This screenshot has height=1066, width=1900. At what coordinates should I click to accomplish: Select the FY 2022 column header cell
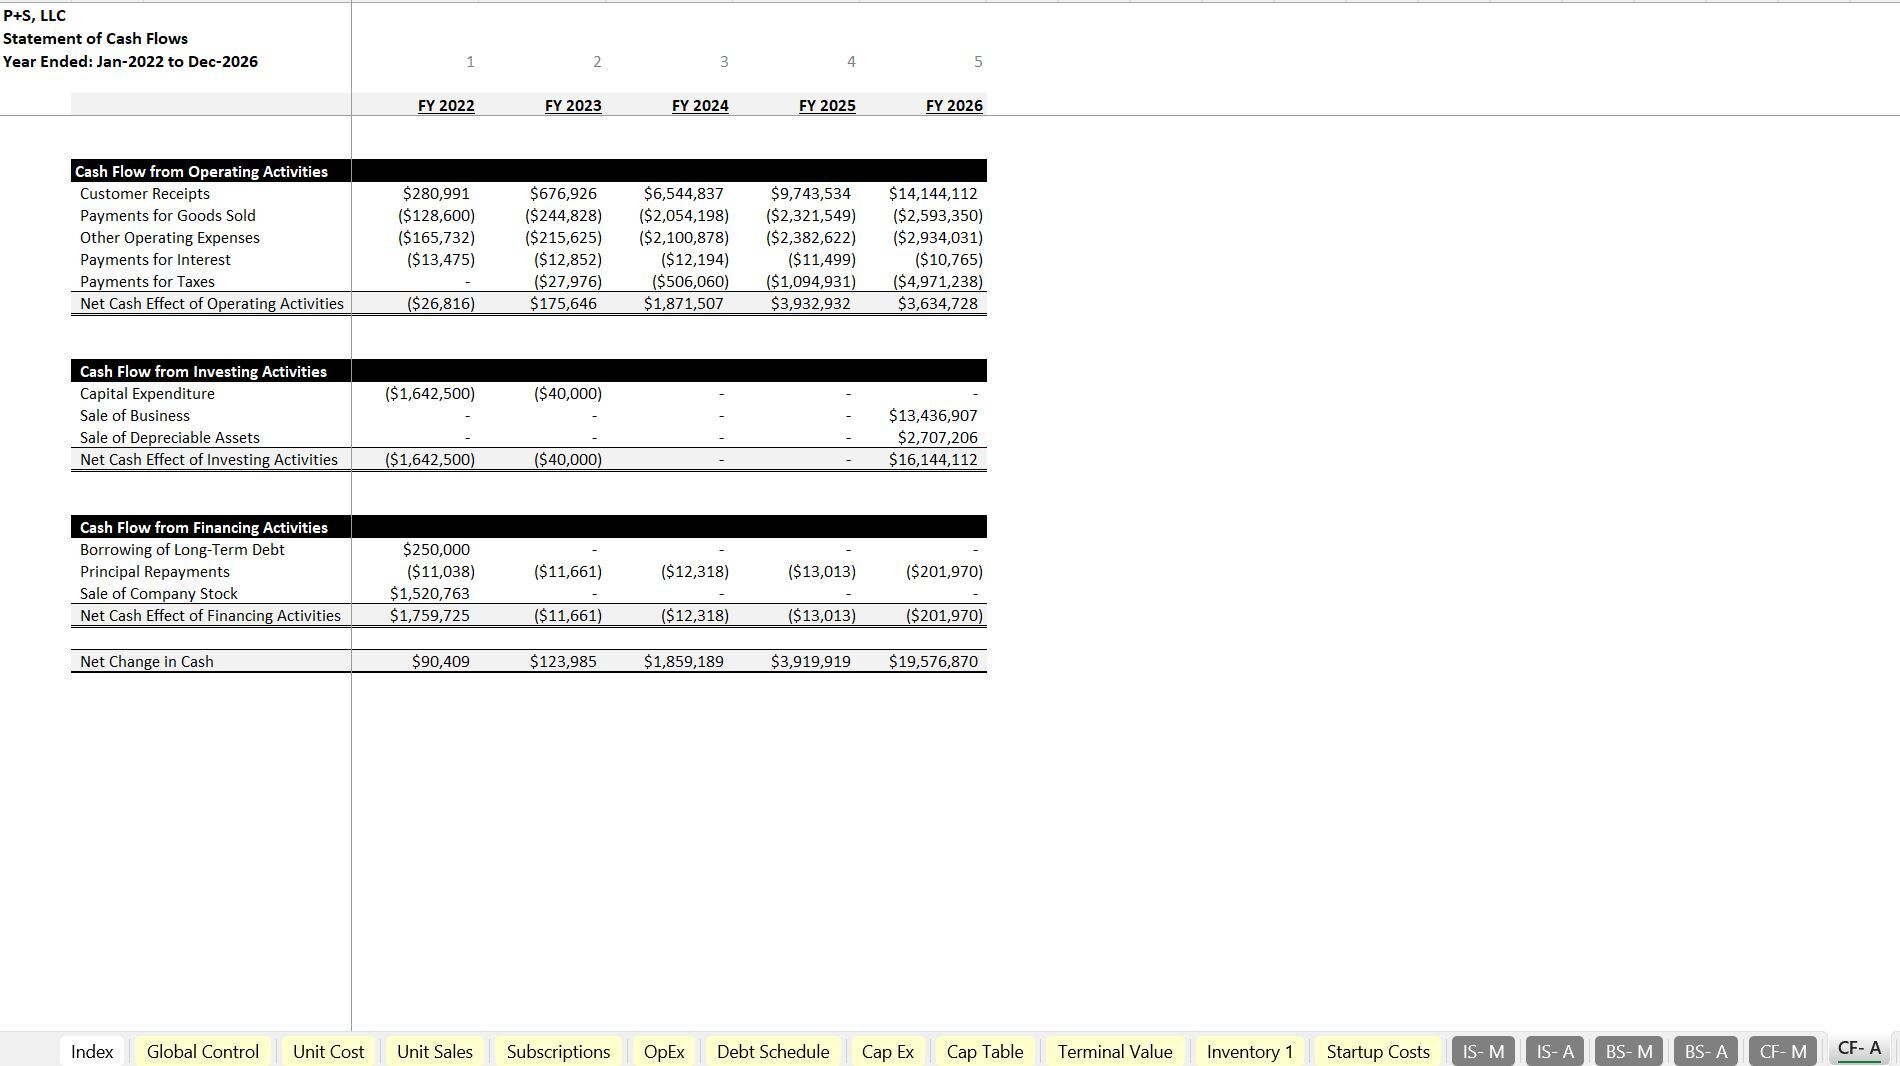446,105
